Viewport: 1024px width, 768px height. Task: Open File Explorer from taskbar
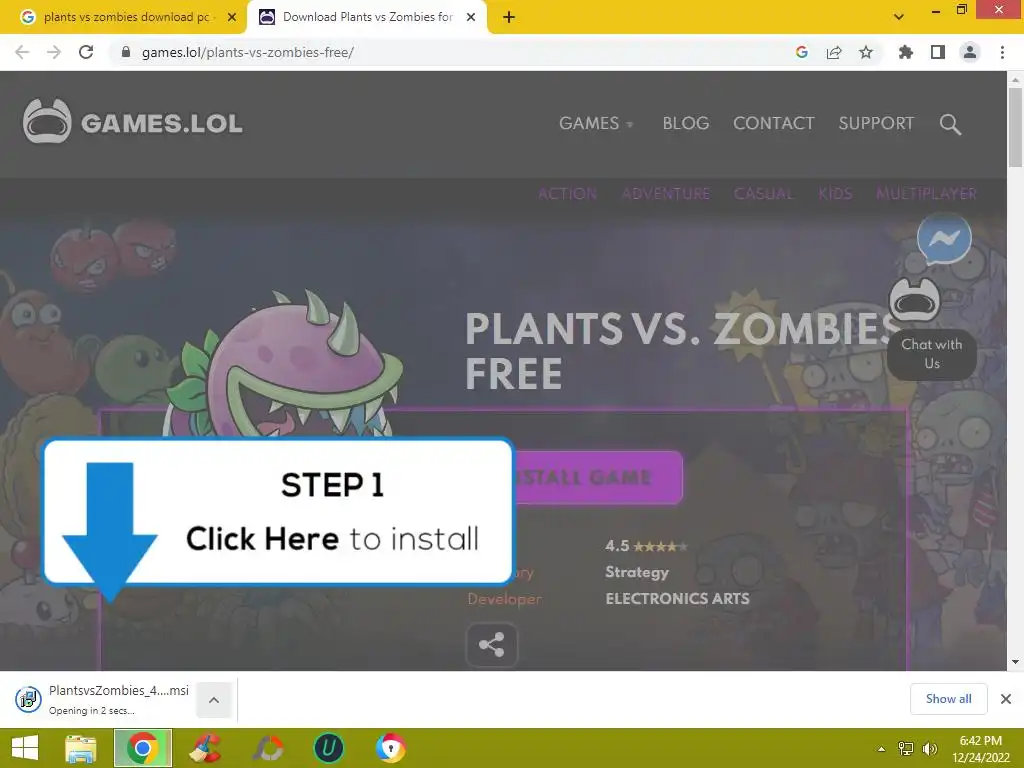click(81, 748)
